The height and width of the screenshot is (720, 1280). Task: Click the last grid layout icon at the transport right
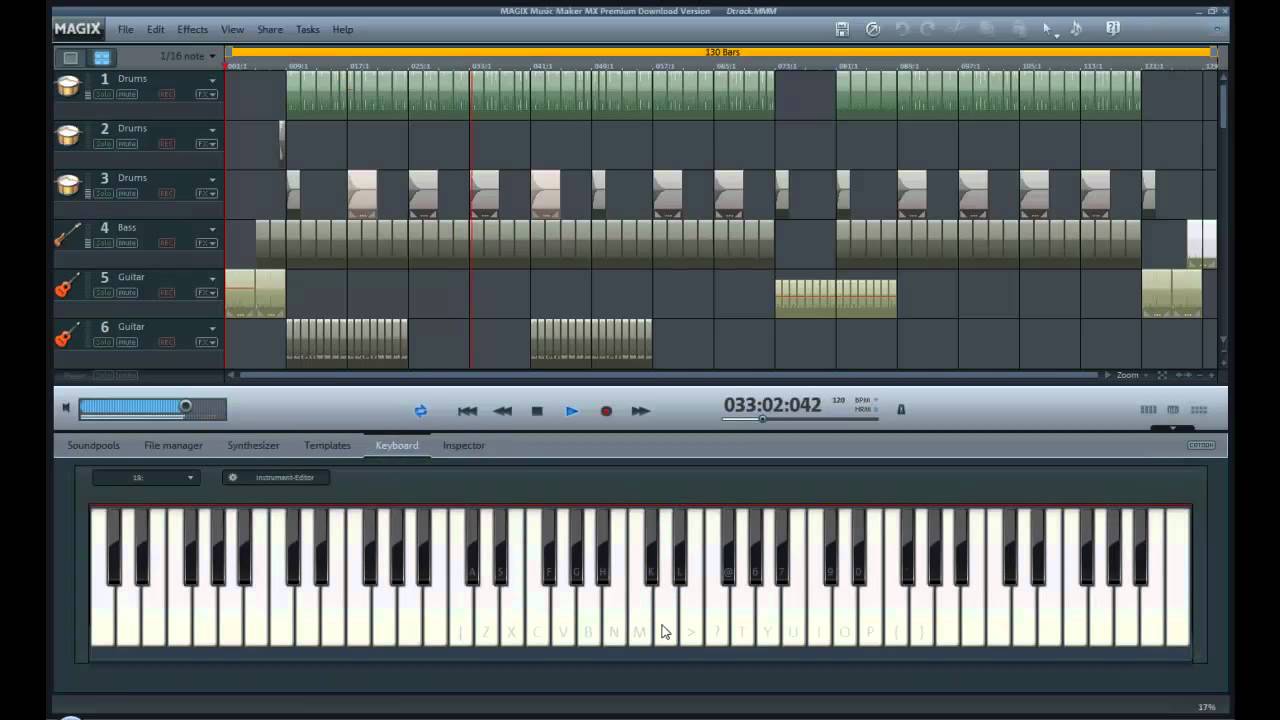[1199, 410]
